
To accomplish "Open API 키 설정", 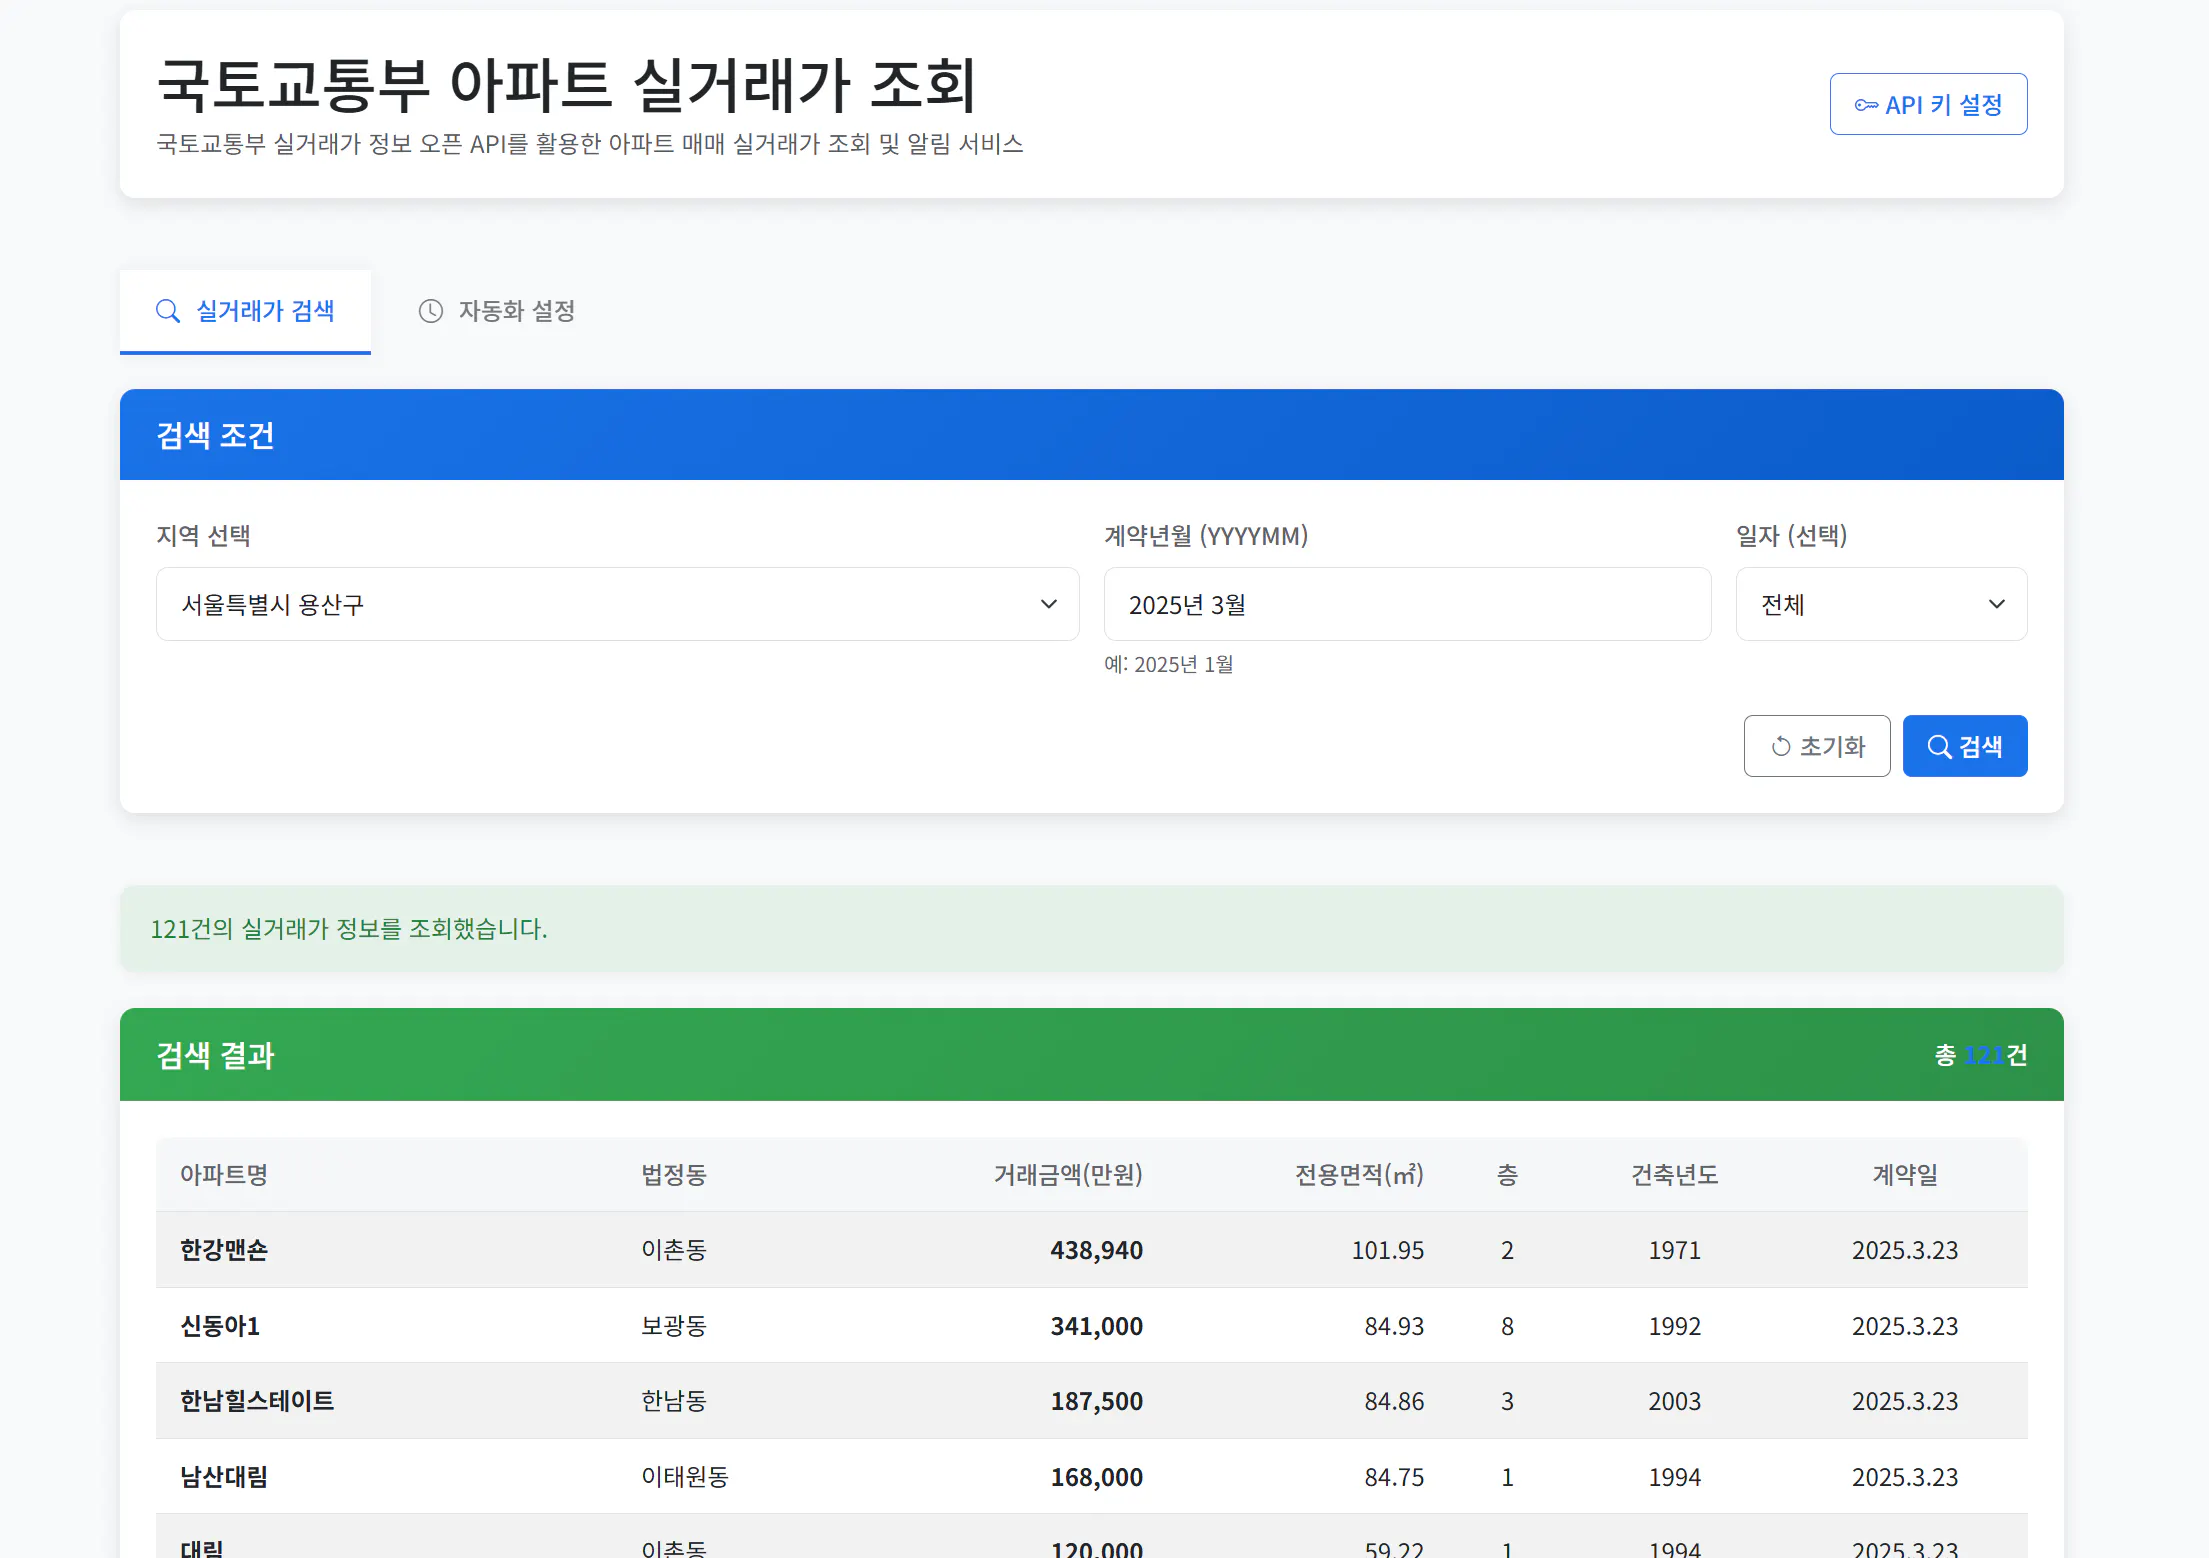I will (1928, 104).
